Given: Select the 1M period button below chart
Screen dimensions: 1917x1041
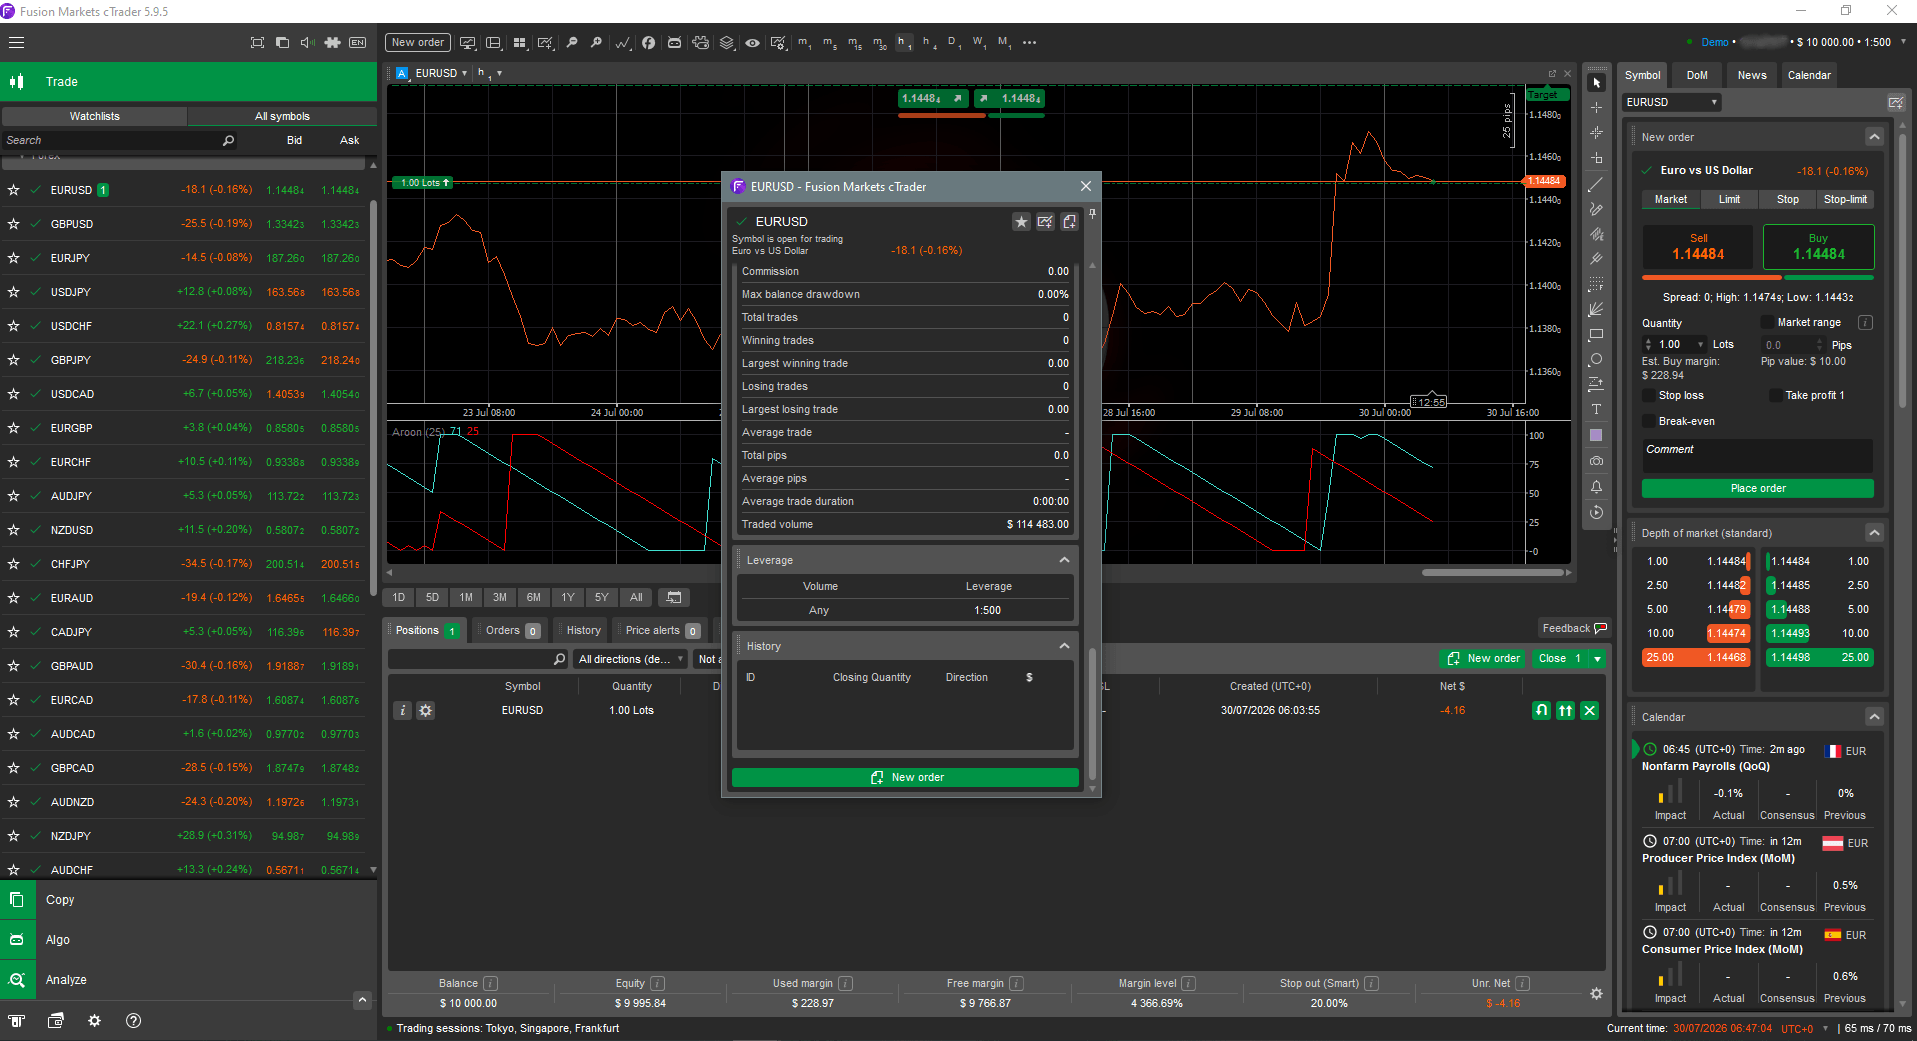Looking at the screenshot, I should point(466,597).
